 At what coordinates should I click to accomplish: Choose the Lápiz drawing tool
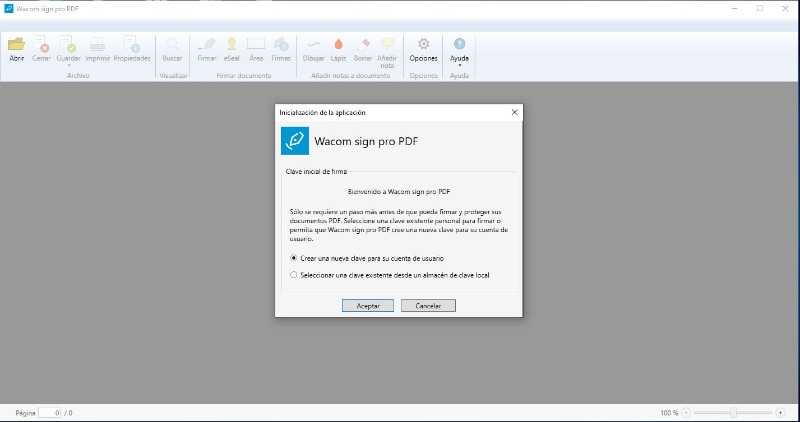338,45
